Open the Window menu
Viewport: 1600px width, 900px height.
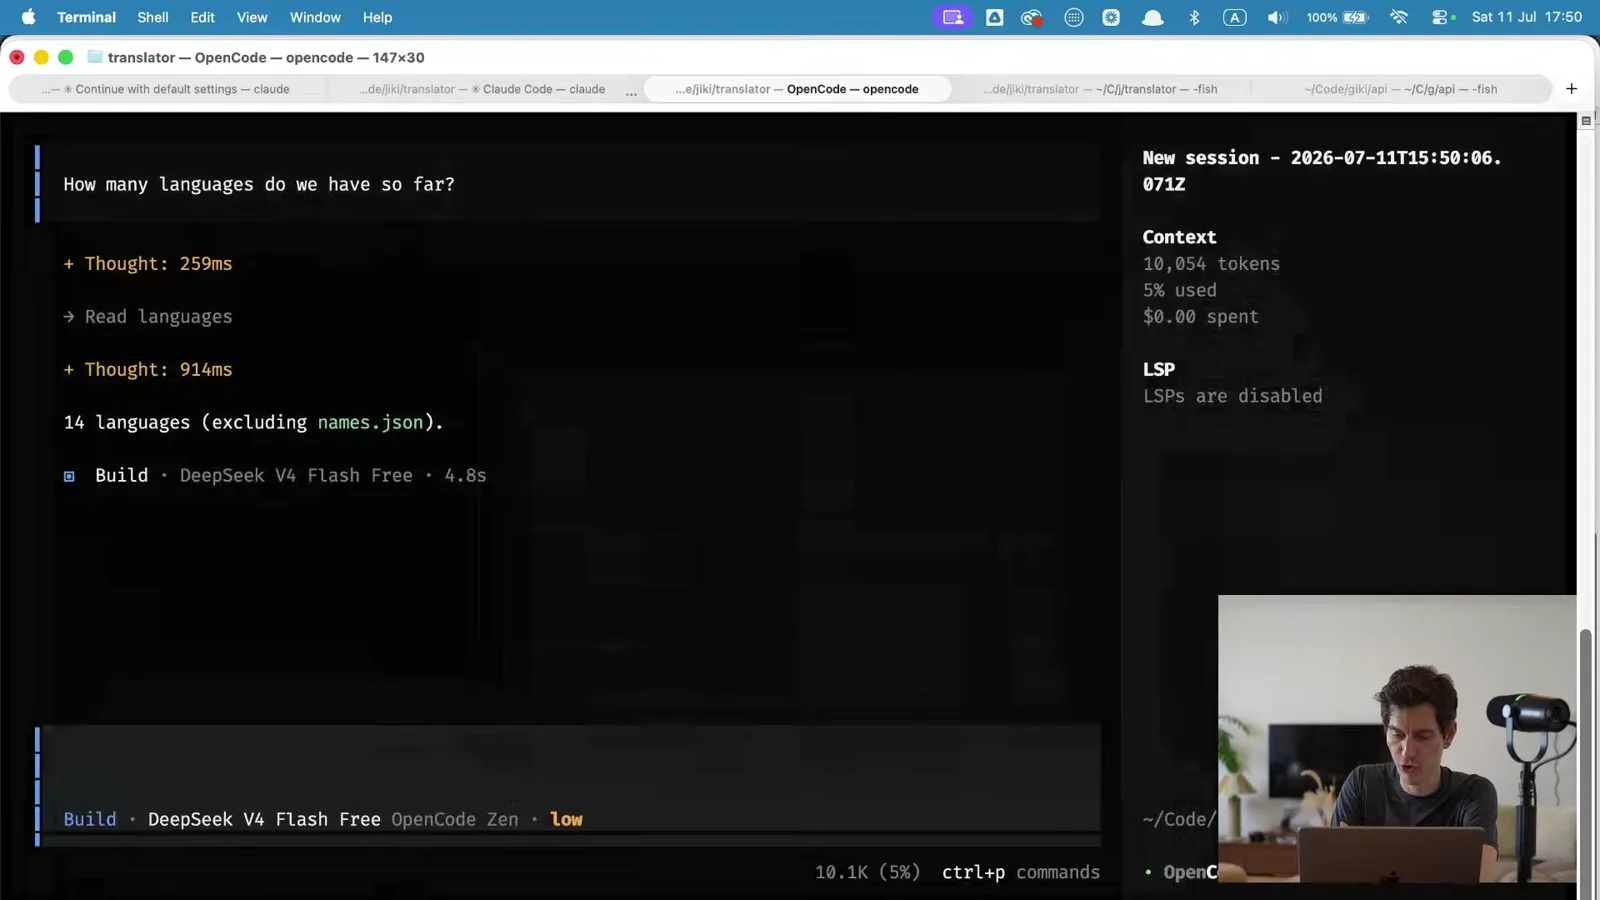pos(315,17)
